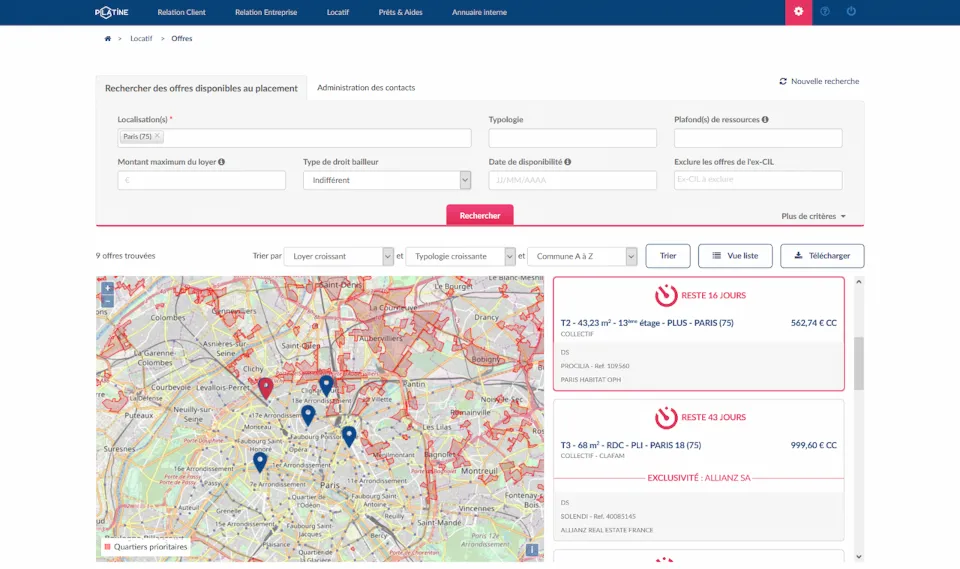The image size is (960, 569).
Task: Select the red map marker pin
Action: coord(265,386)
